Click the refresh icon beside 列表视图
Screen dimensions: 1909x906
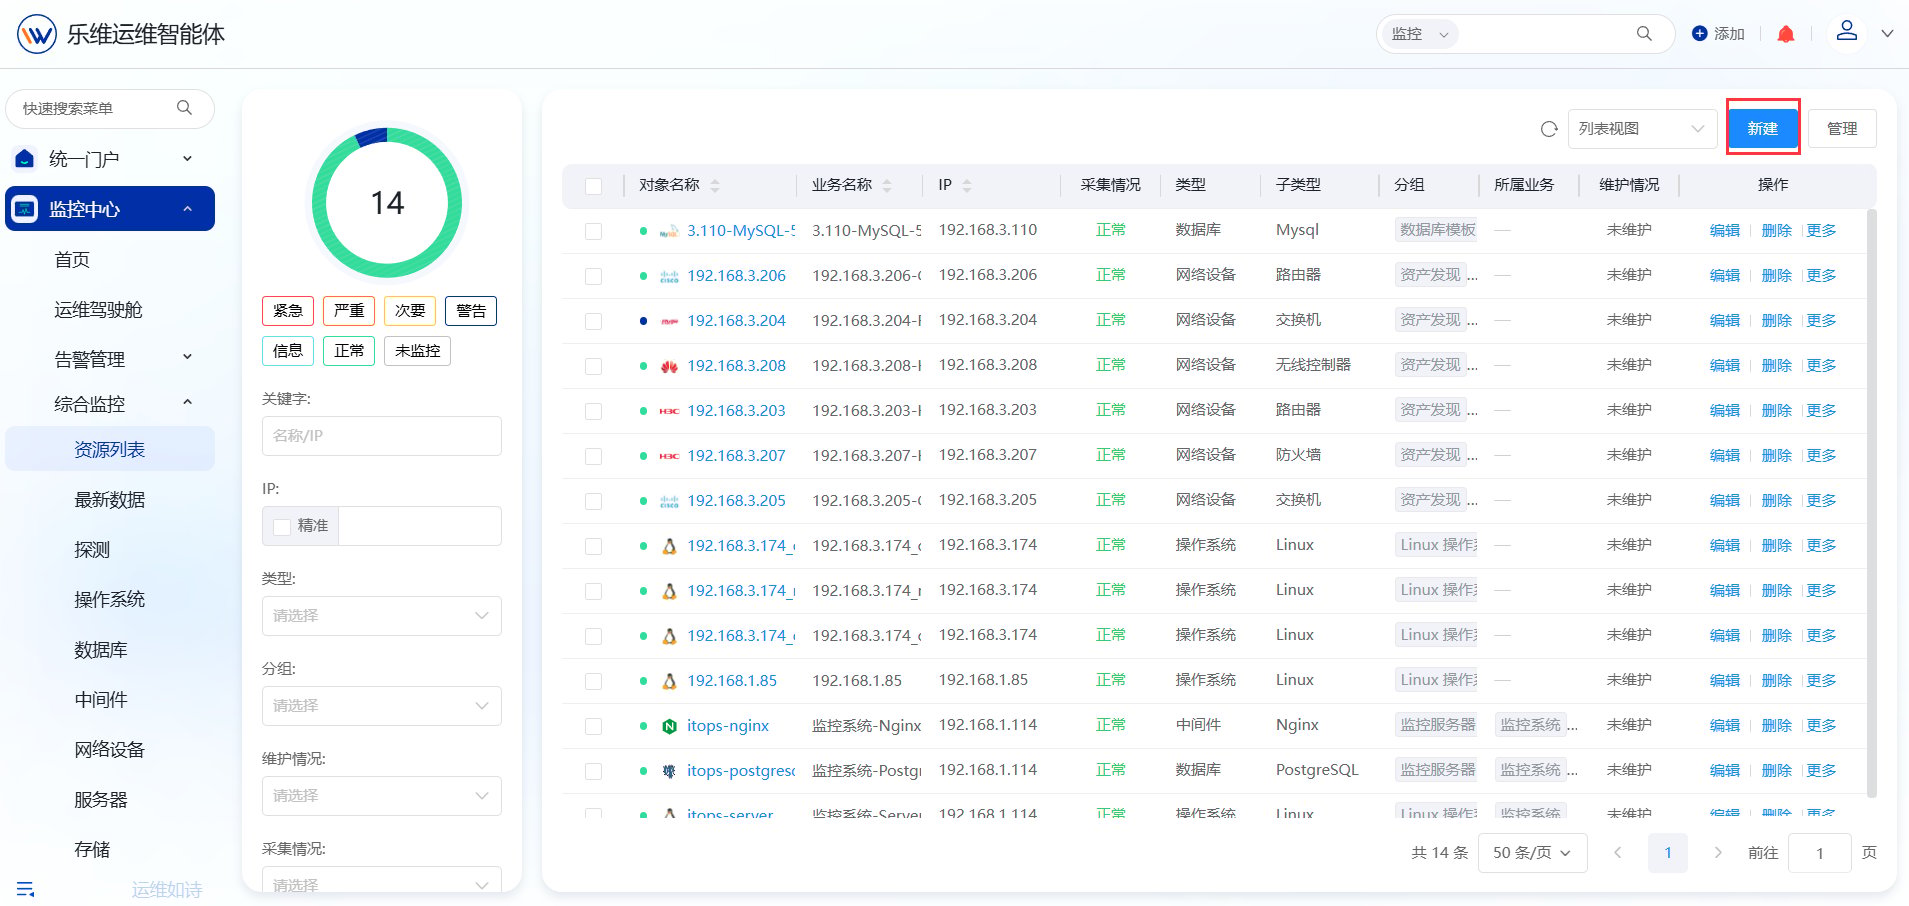[1549, 129]
